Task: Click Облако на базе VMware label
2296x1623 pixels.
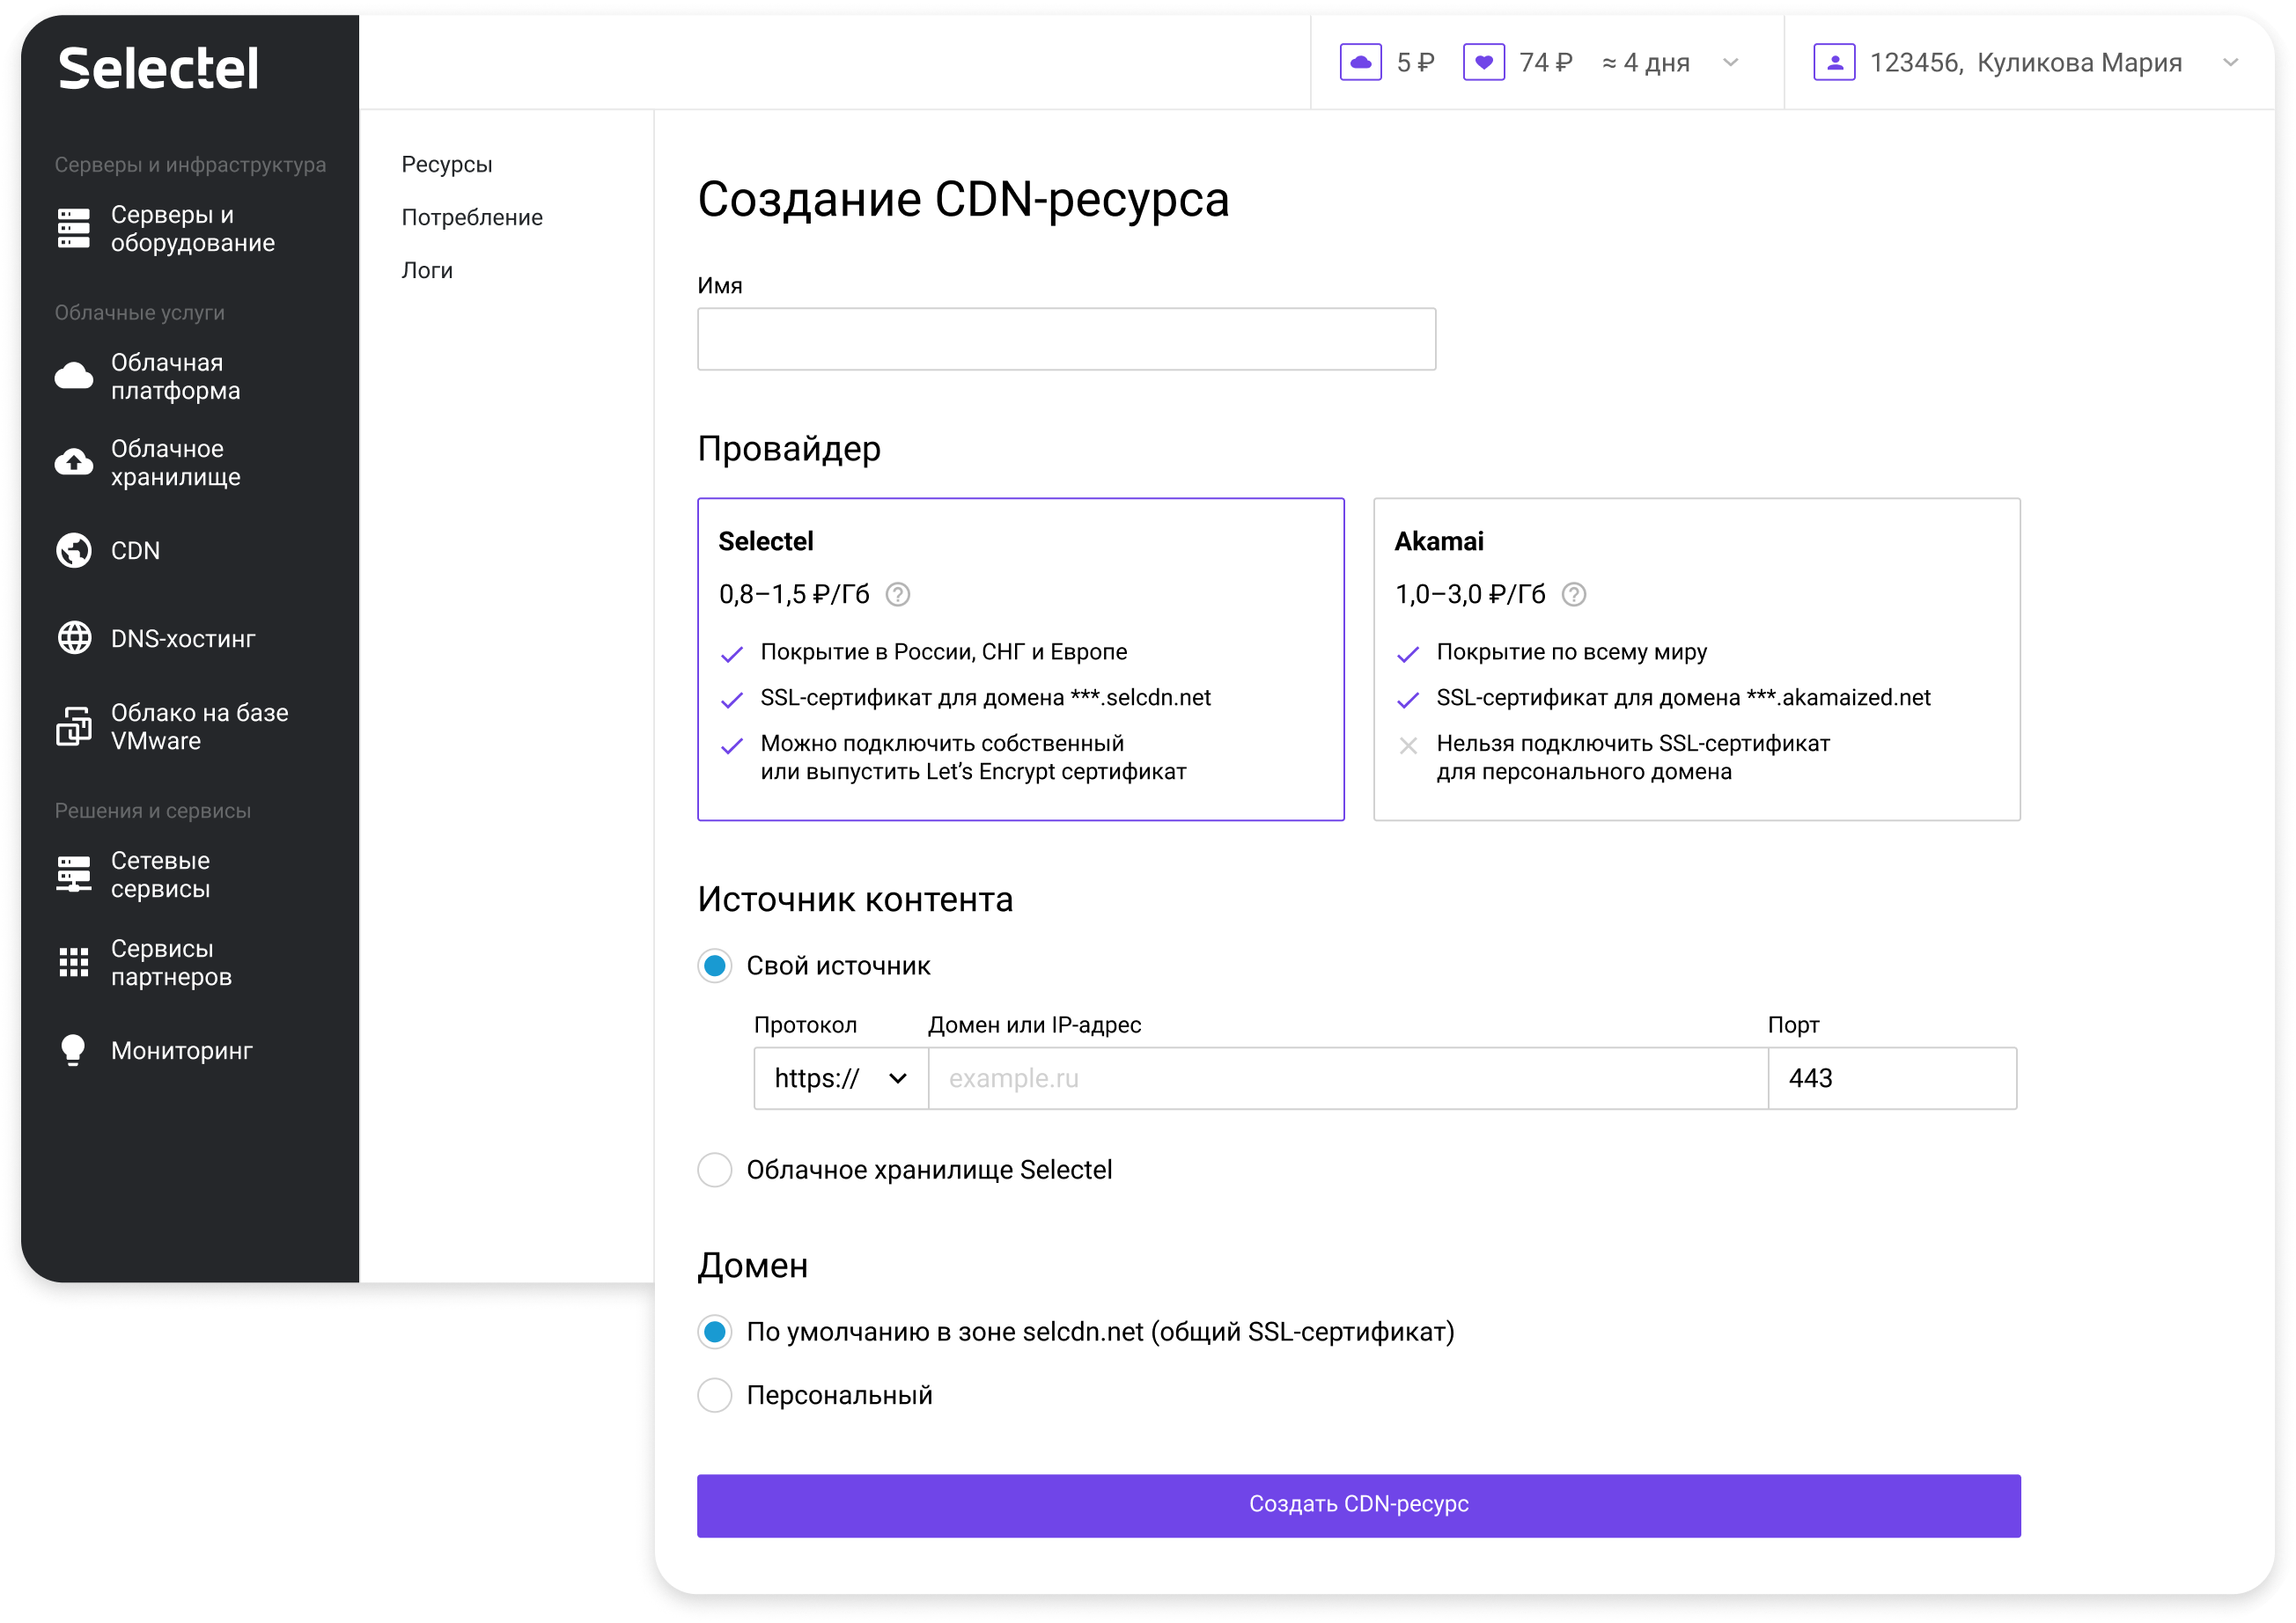Action: [x=200, y=726]
